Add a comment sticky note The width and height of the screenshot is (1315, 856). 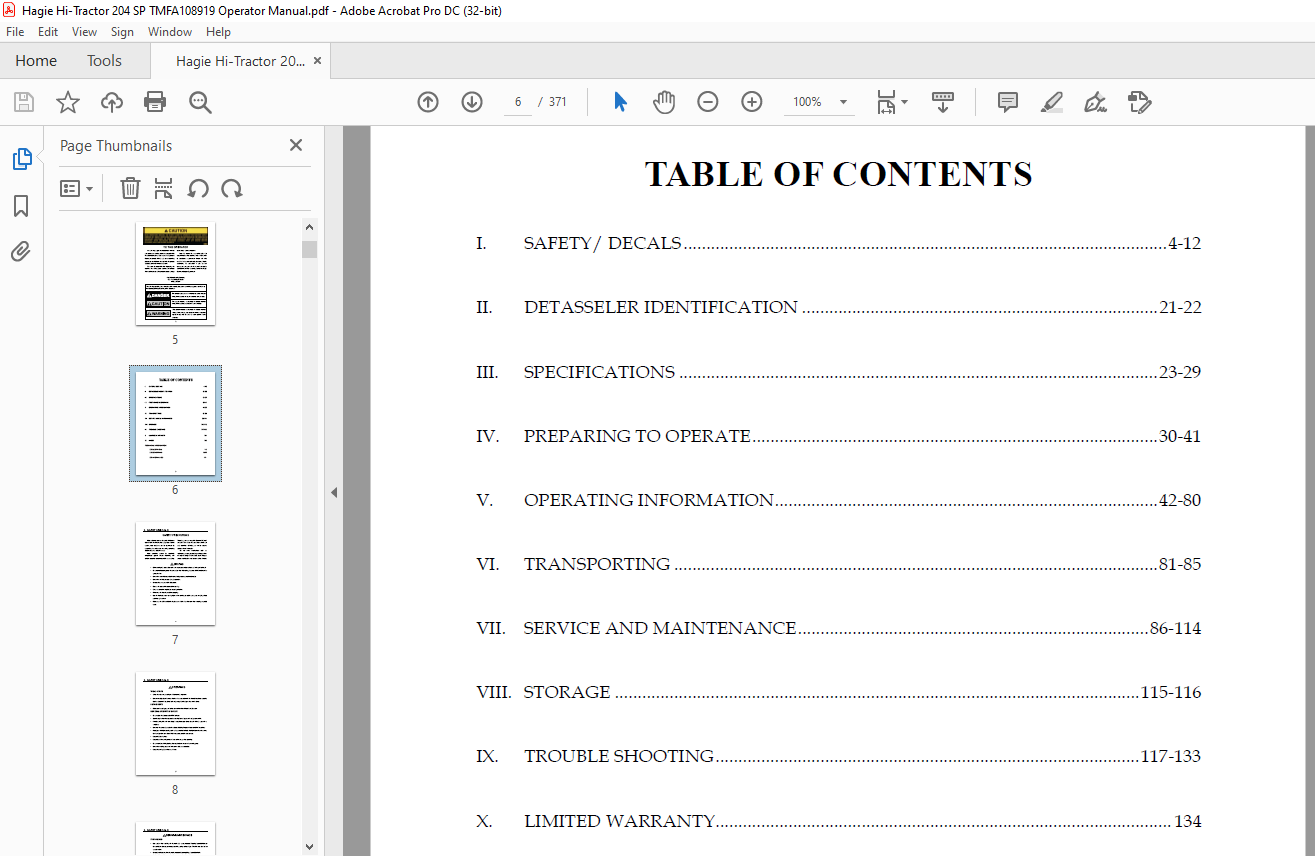(1008, 102)
